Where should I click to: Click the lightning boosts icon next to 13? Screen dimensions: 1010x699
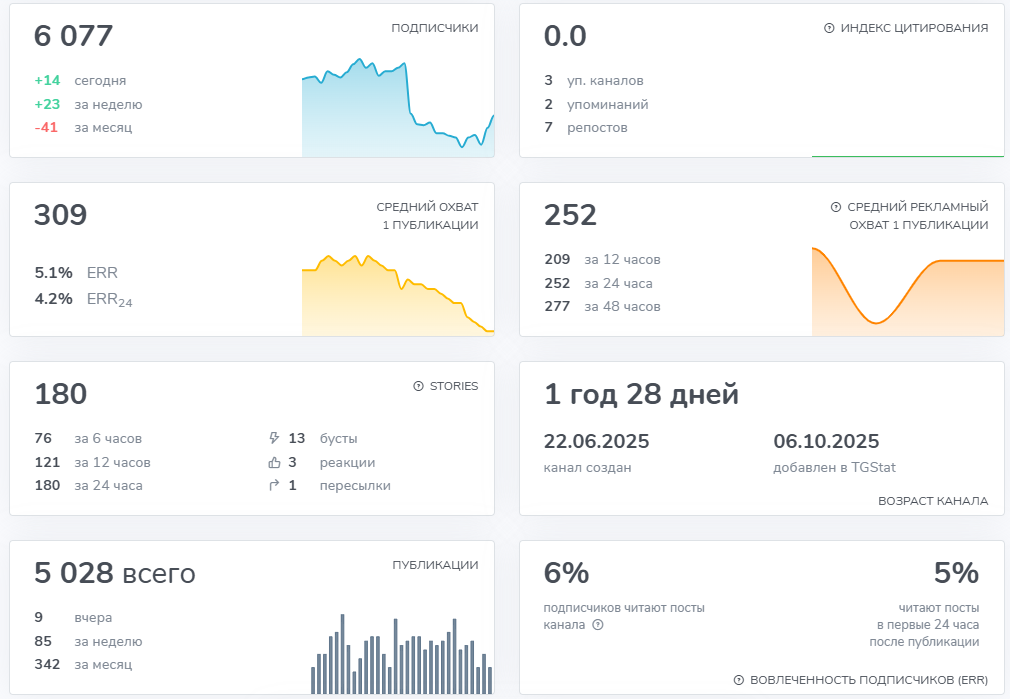click(x=274, y=439)
